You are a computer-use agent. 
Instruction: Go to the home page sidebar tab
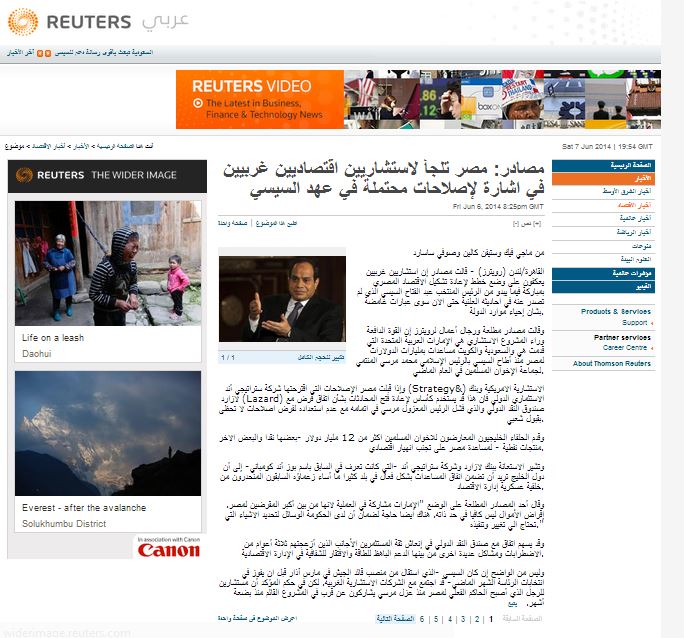pyautogui.click(x=632, y=163)
